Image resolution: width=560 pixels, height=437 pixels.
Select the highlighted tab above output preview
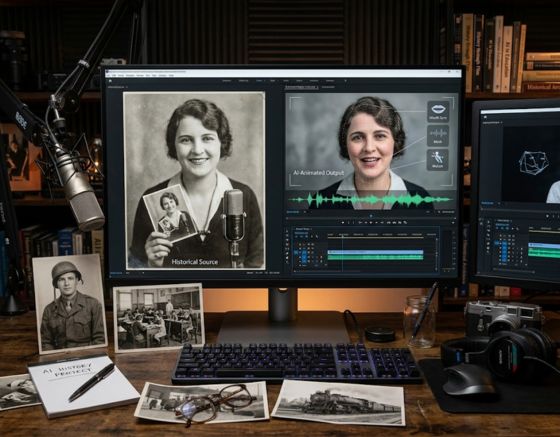click(301, 87)
